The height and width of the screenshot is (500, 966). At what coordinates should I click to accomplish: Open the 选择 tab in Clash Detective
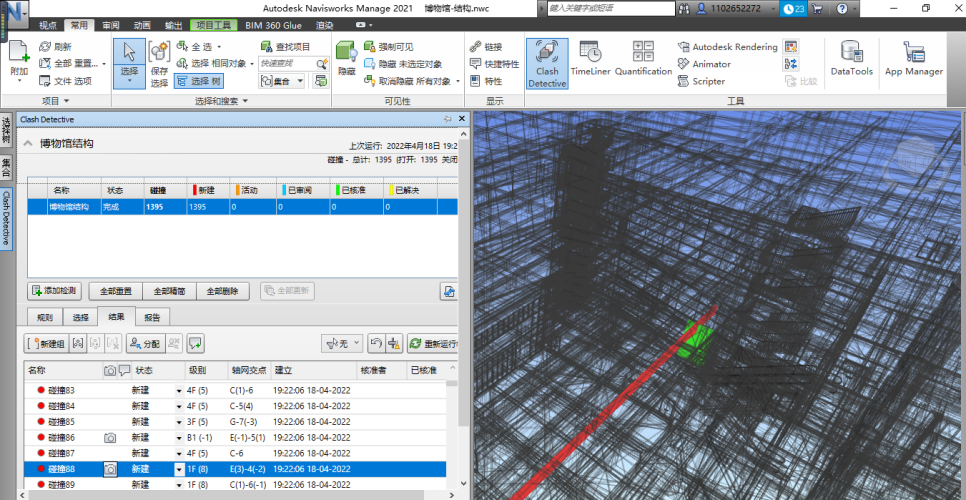click(x=81, y=318)
